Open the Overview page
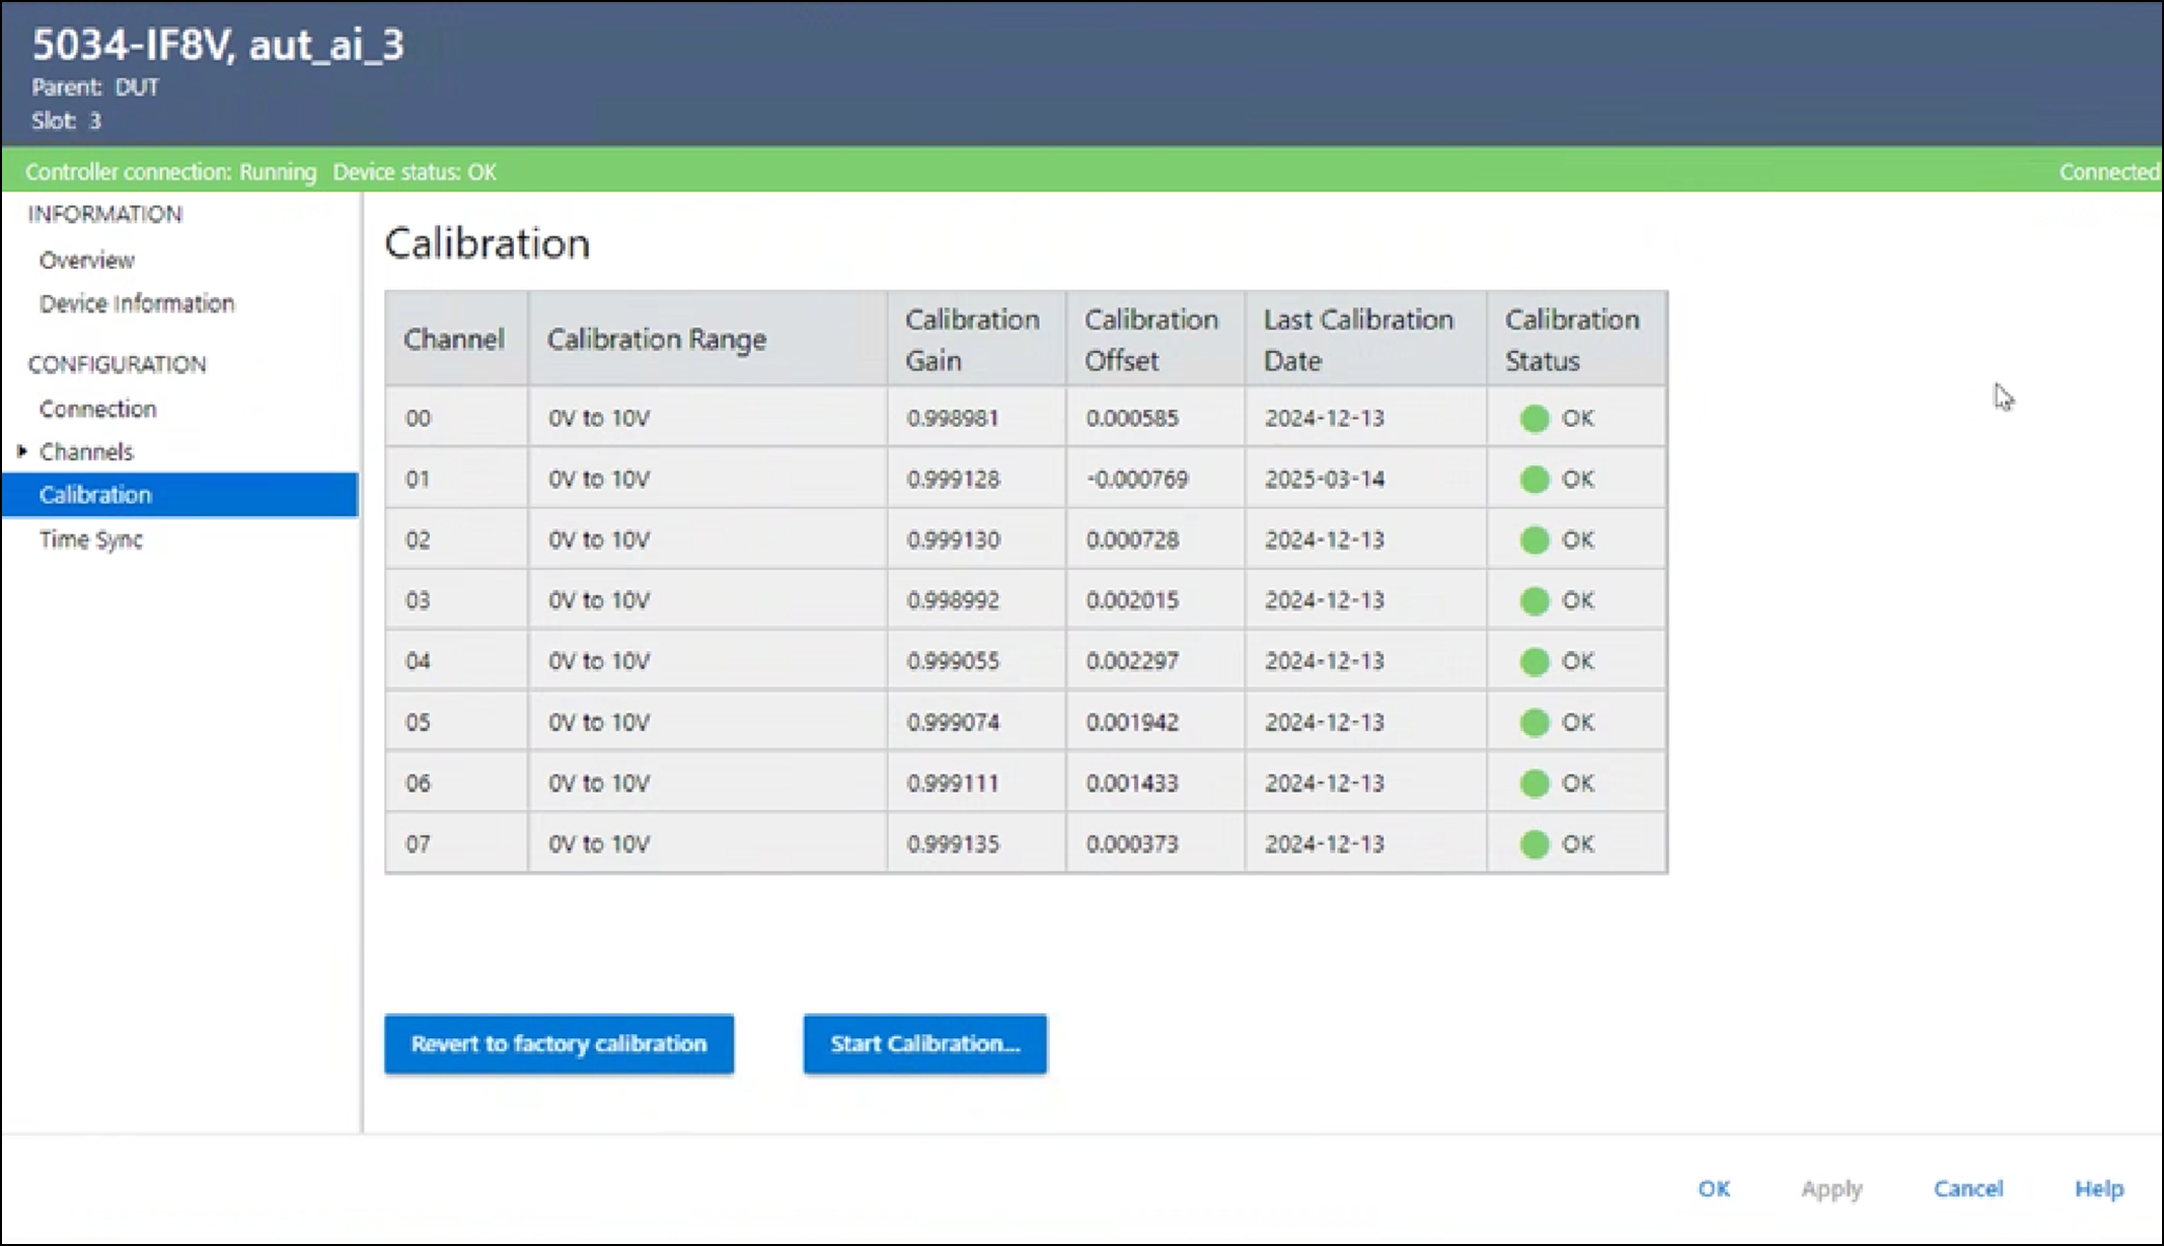Screen dimensions: 2164x1246 click(87, 260)
